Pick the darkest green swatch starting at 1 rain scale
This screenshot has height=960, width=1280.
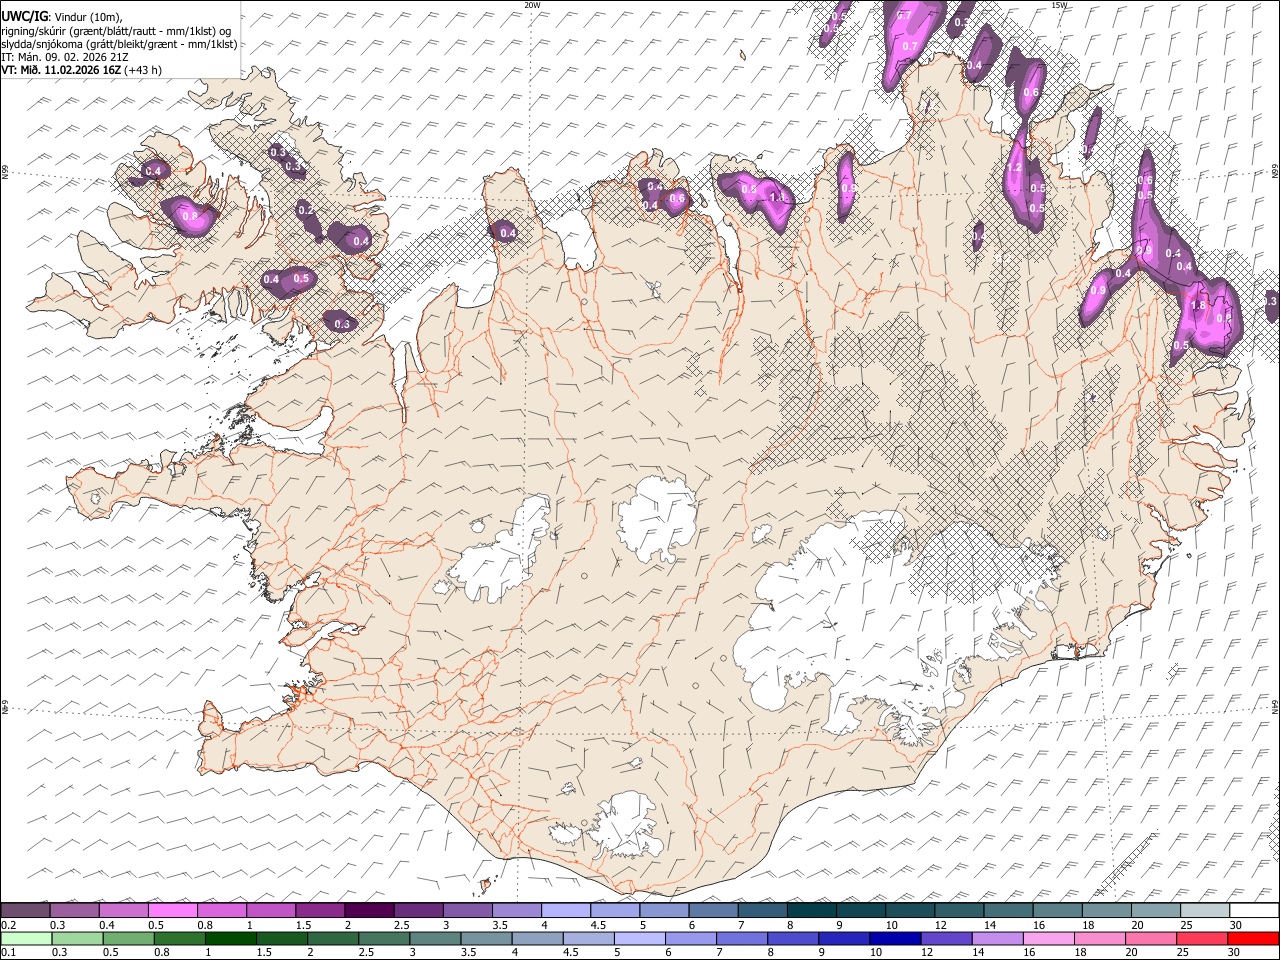(230, 938)
